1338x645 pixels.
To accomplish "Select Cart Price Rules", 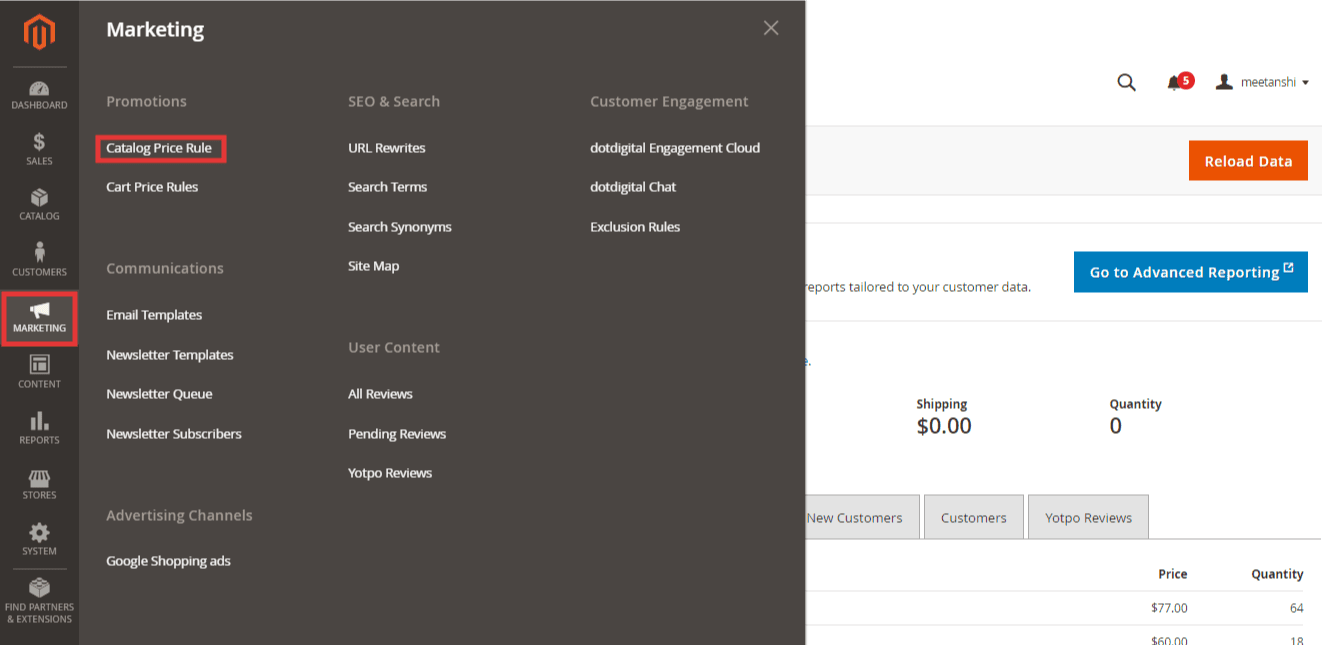I will click(152, 187).
